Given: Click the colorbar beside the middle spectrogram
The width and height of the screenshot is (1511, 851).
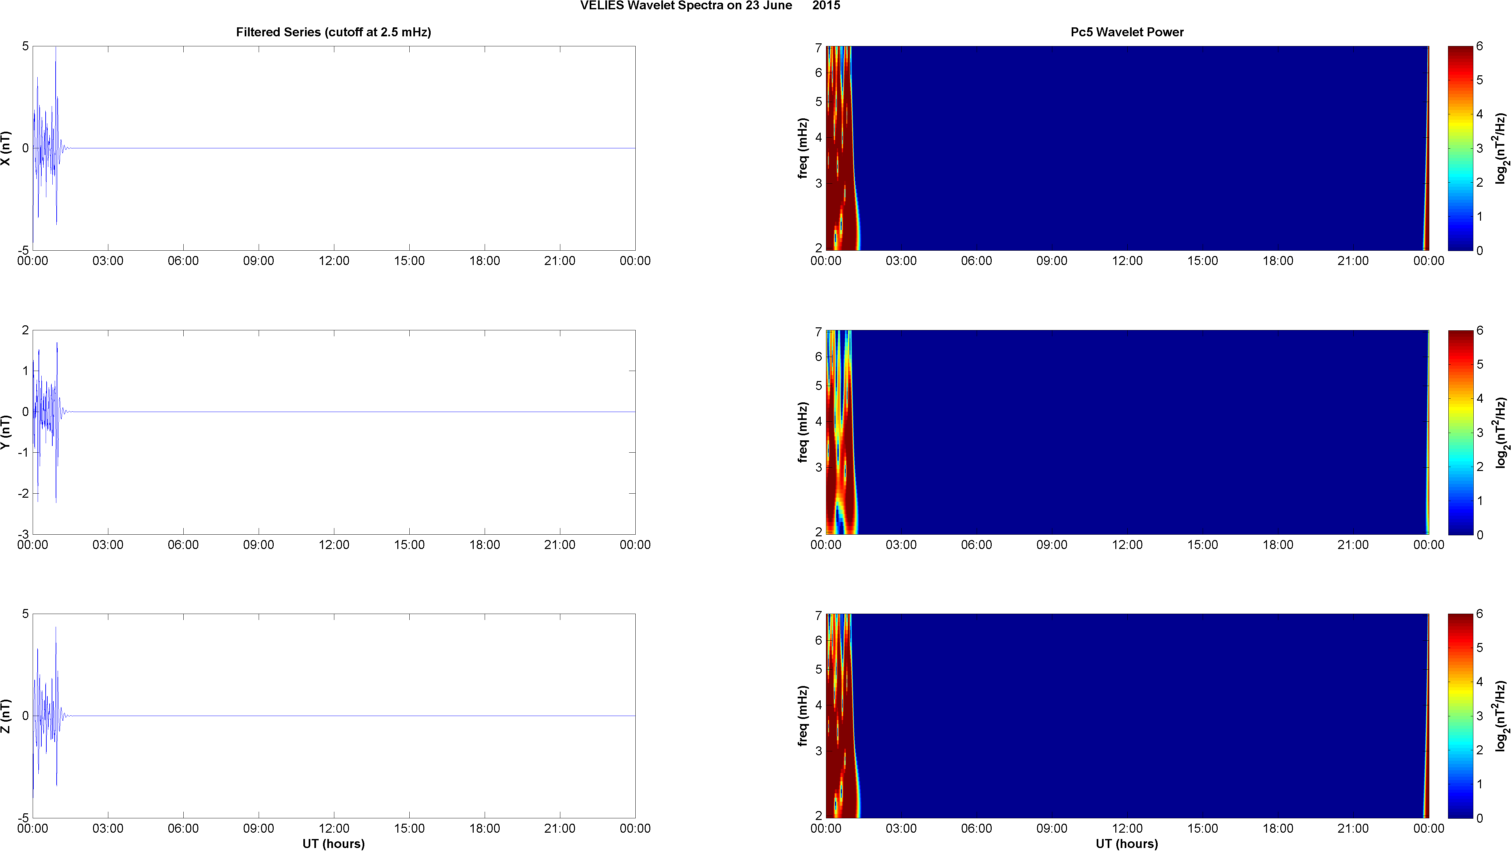Looking at the screenshot, I should [x=1460, y=432].
